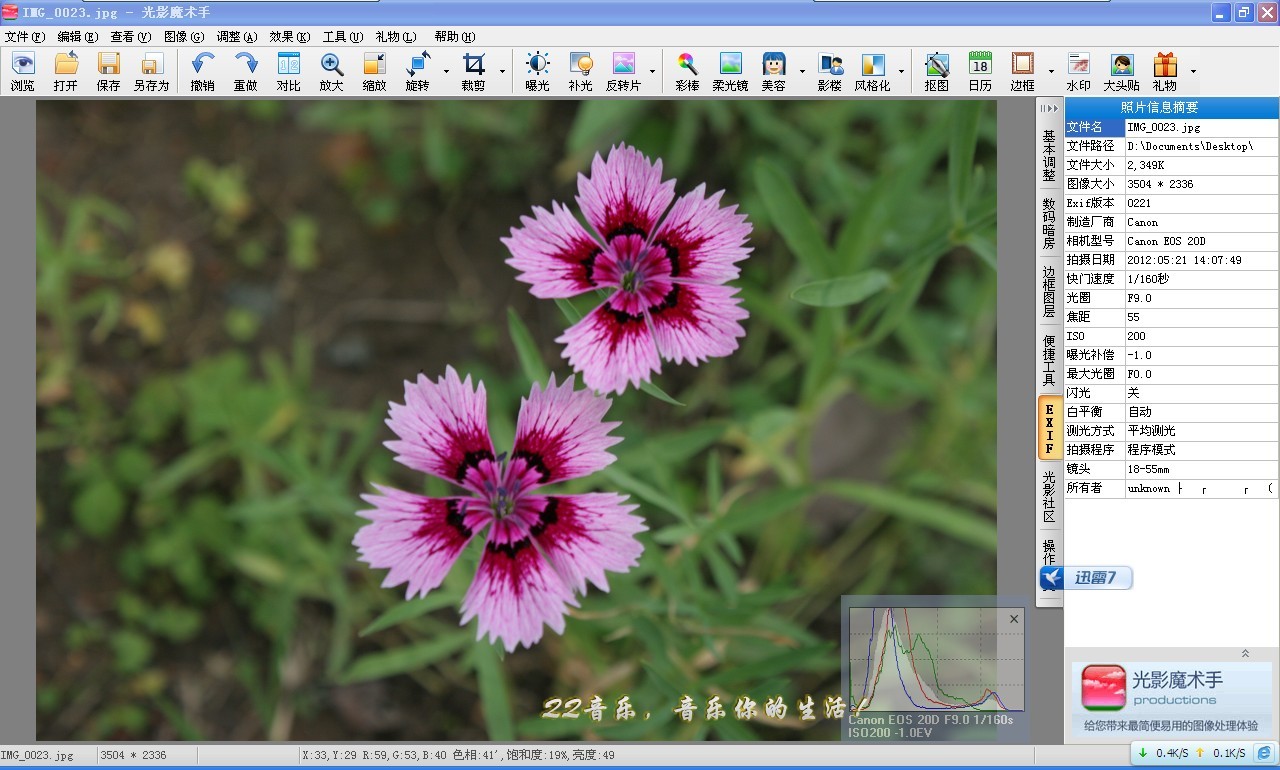Choose 另存为 save-as icon
Viewport: 1280px width, 770px height.
(151, 72)
